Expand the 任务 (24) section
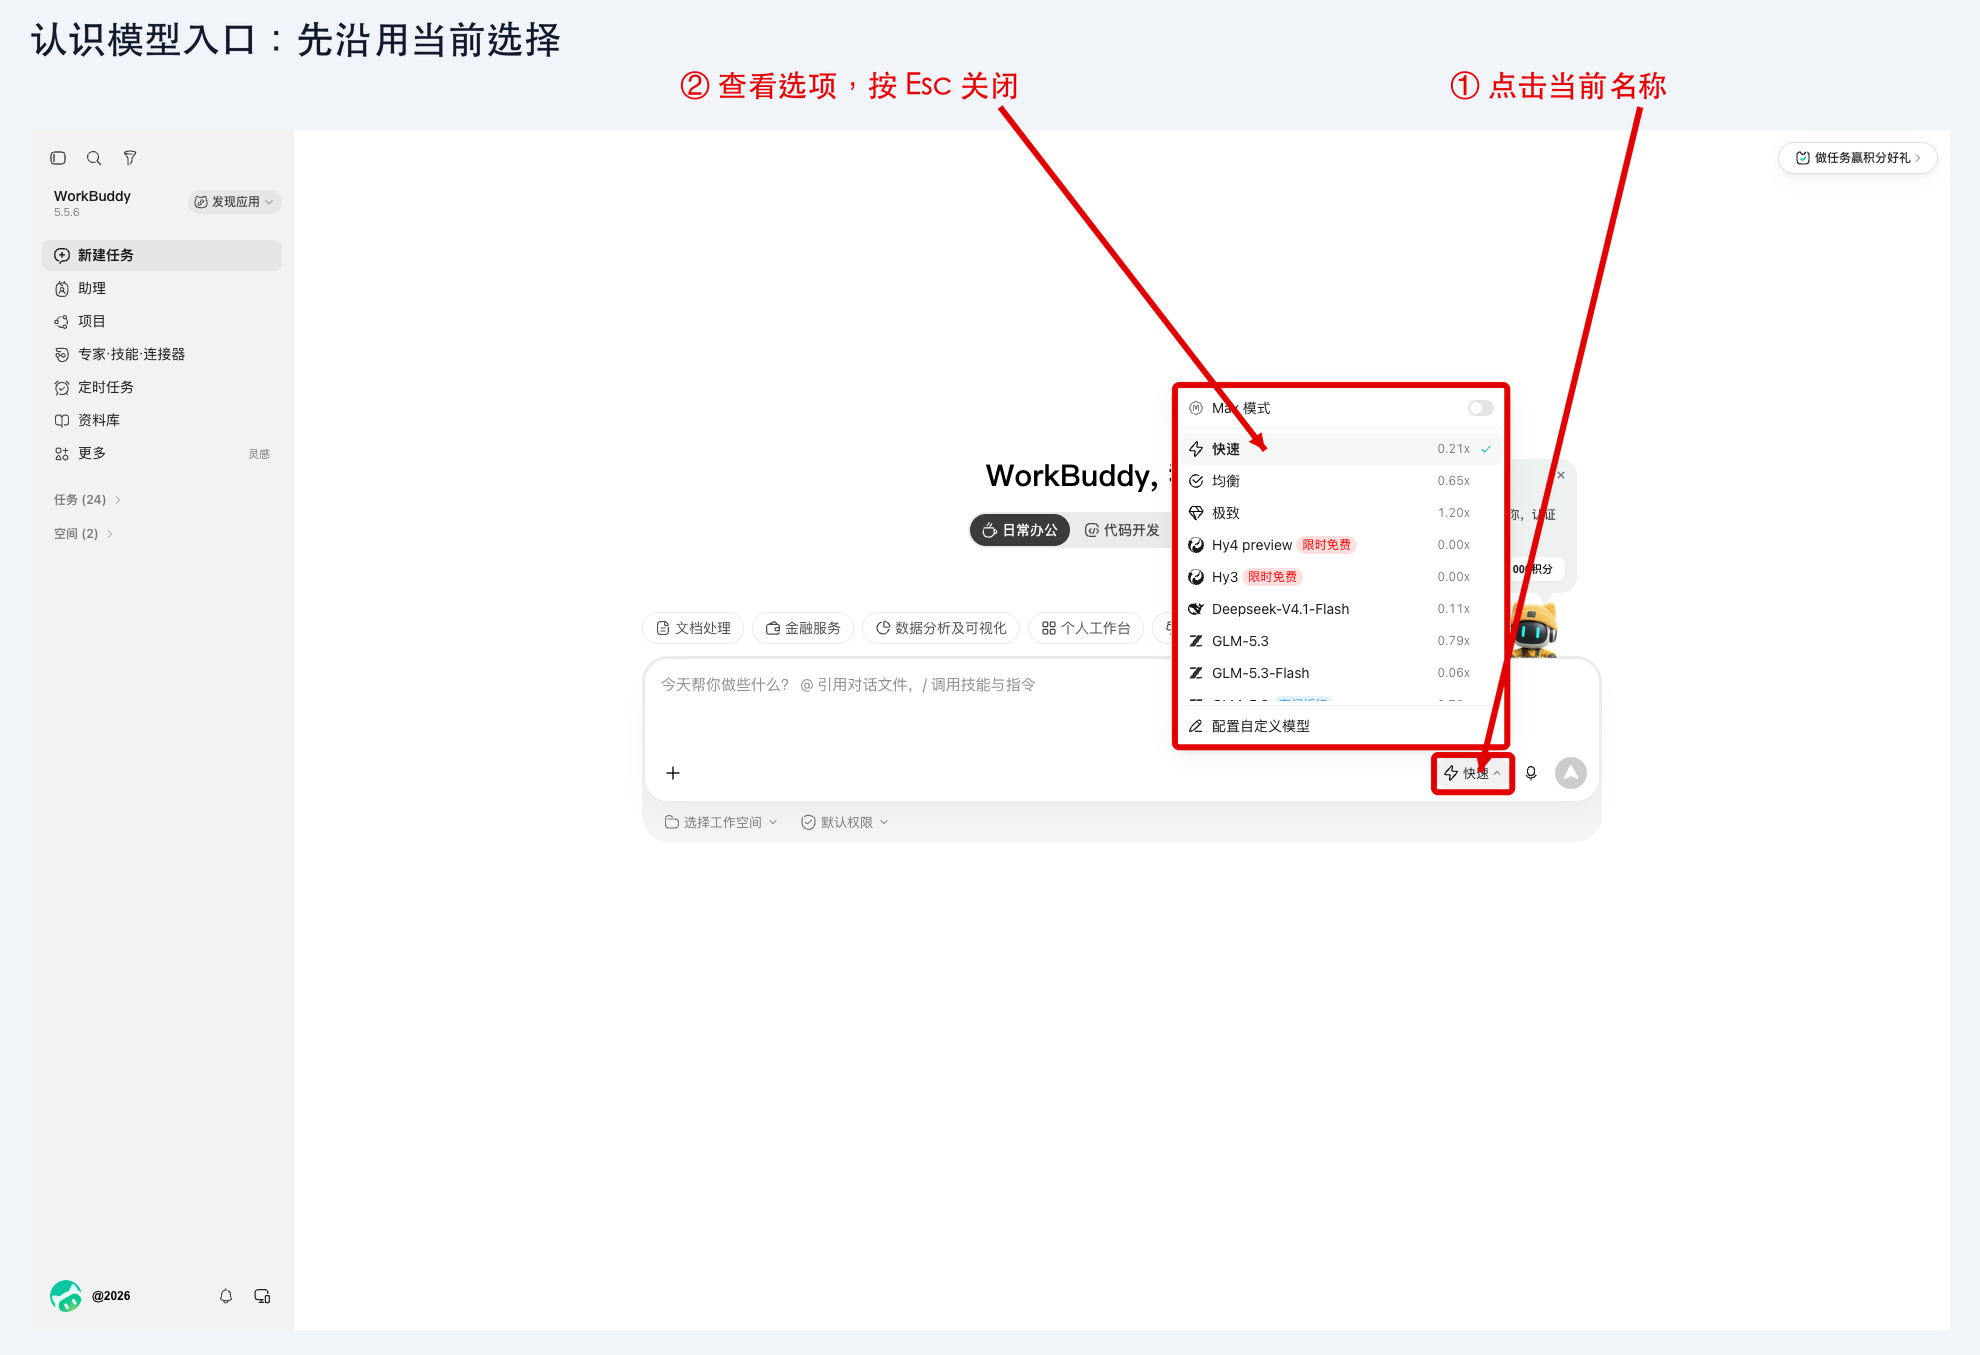This screenshot has height=1355, width=1980. (x=87, y=500)
